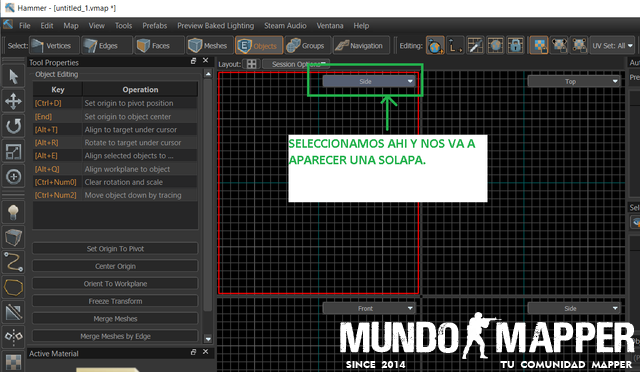Click Merge Meshes by Edge button

115,336
